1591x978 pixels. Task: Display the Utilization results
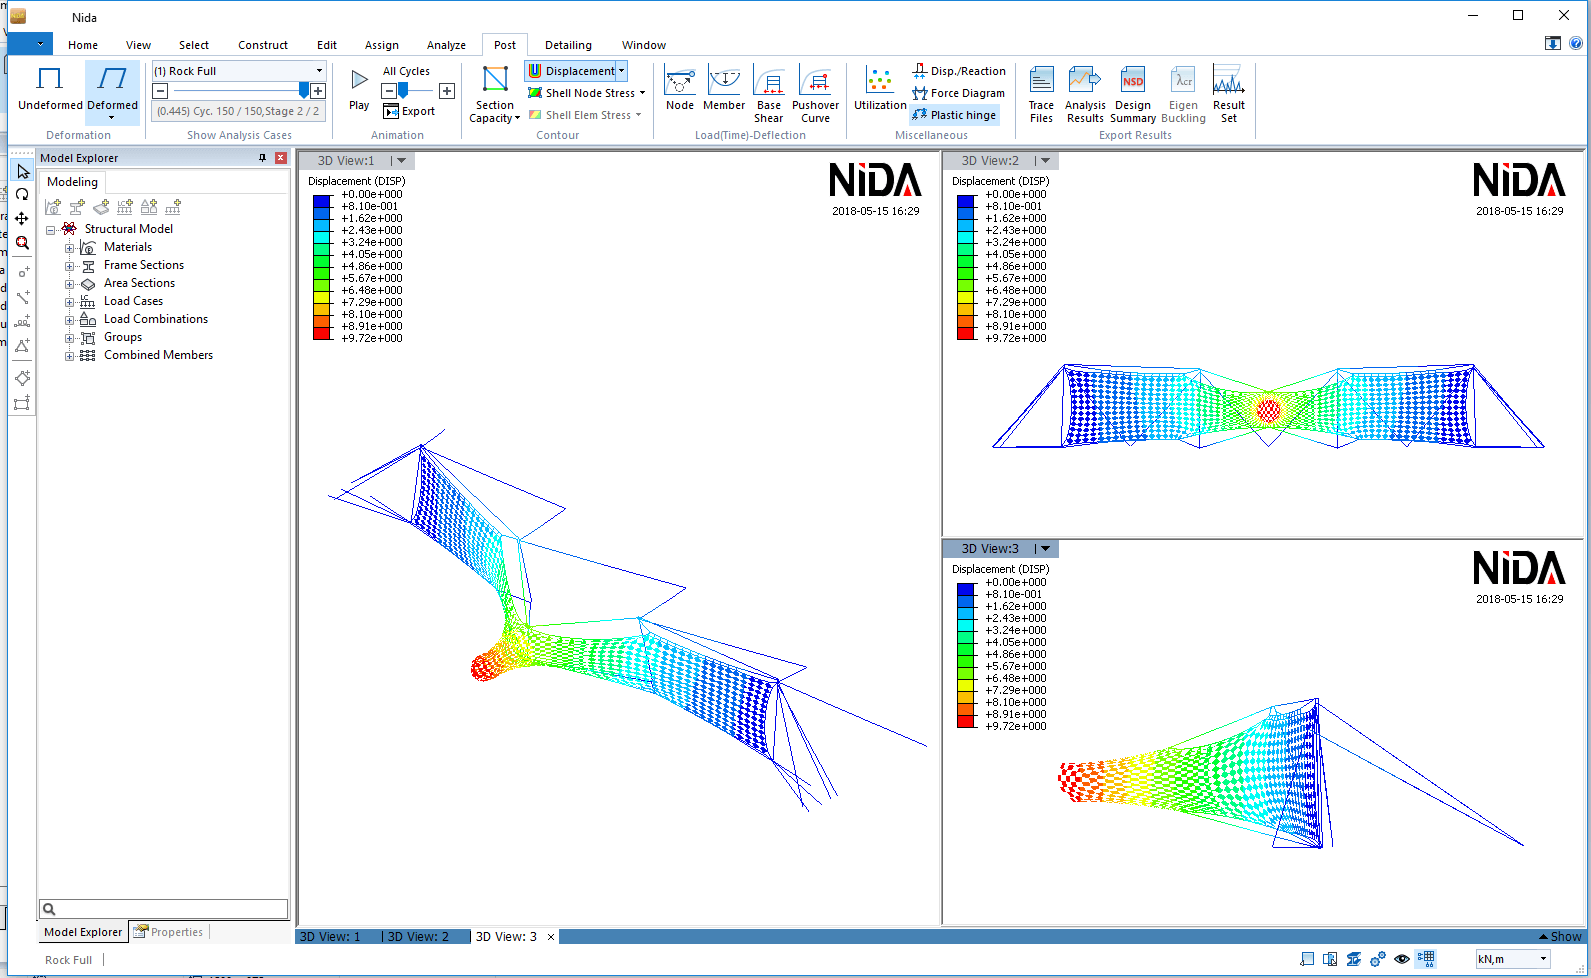pyautogui.click(x=880, y=89)
